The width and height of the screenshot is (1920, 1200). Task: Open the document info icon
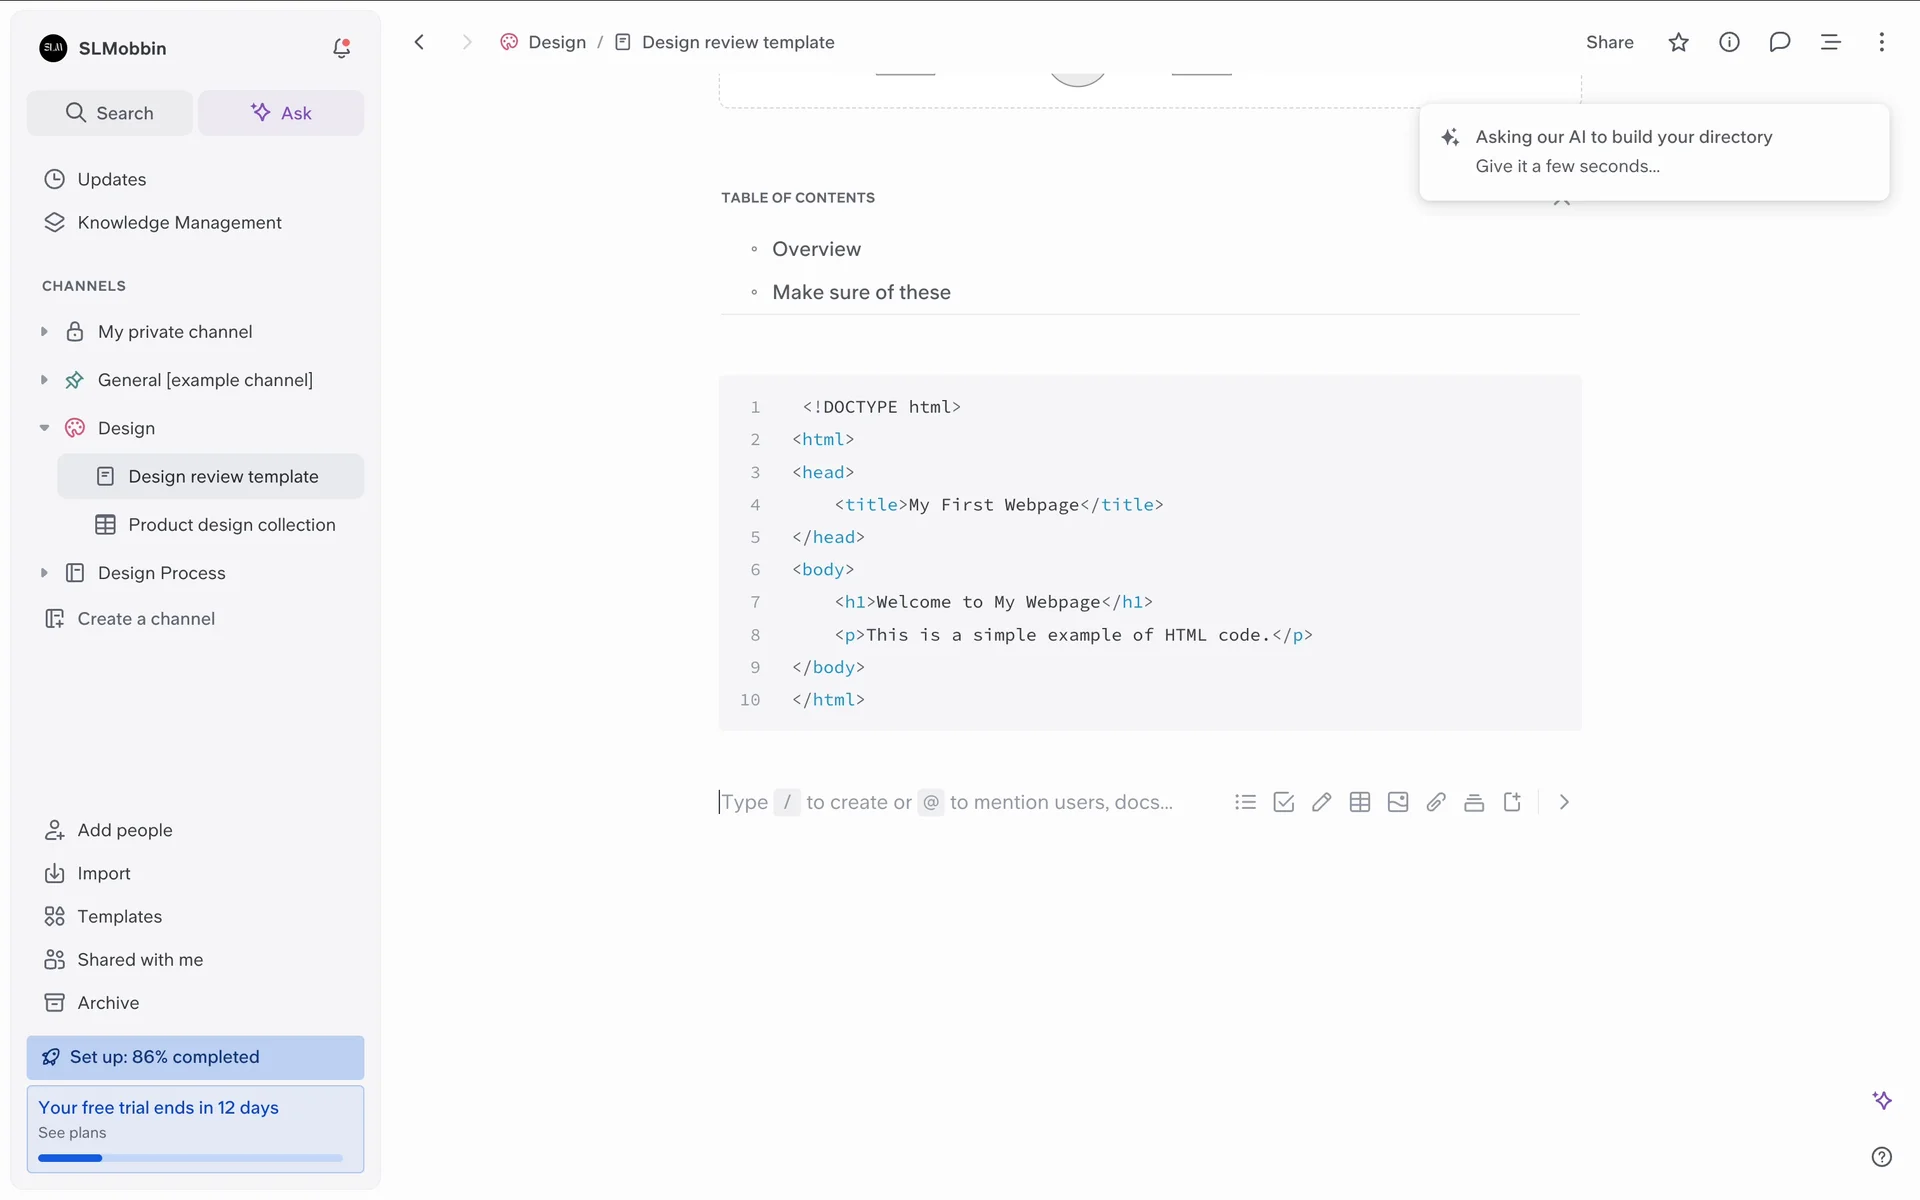1729,42
